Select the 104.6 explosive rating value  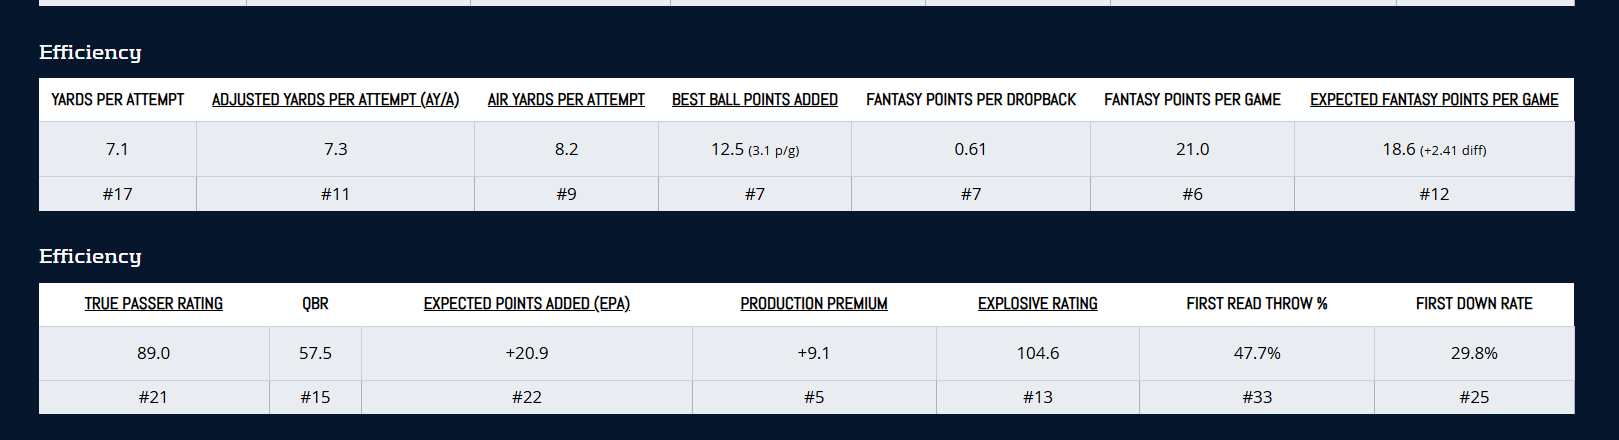pyautogui.click(x=1037, y=353)
